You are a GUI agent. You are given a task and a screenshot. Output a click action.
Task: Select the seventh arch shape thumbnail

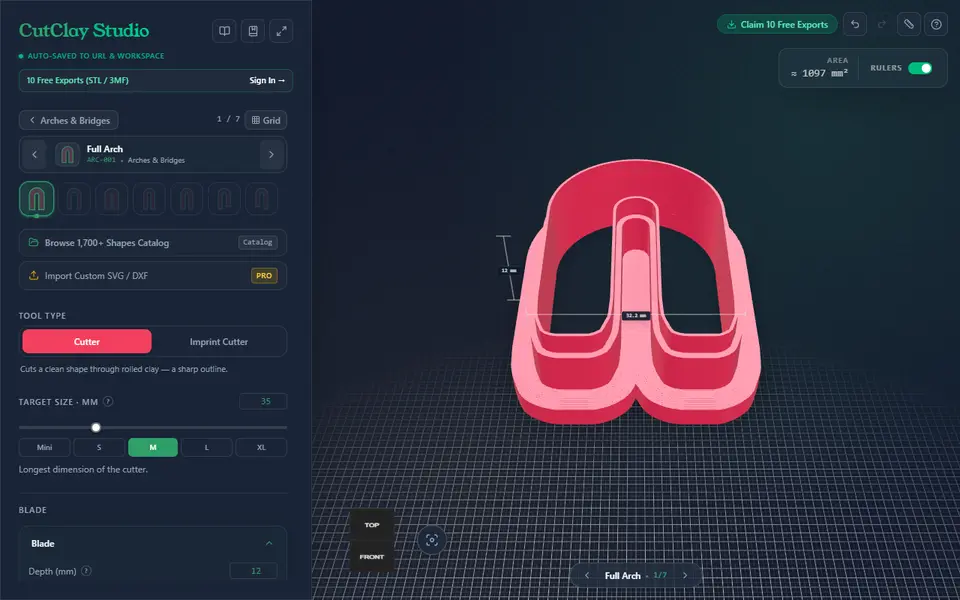[x=261, y=199]
